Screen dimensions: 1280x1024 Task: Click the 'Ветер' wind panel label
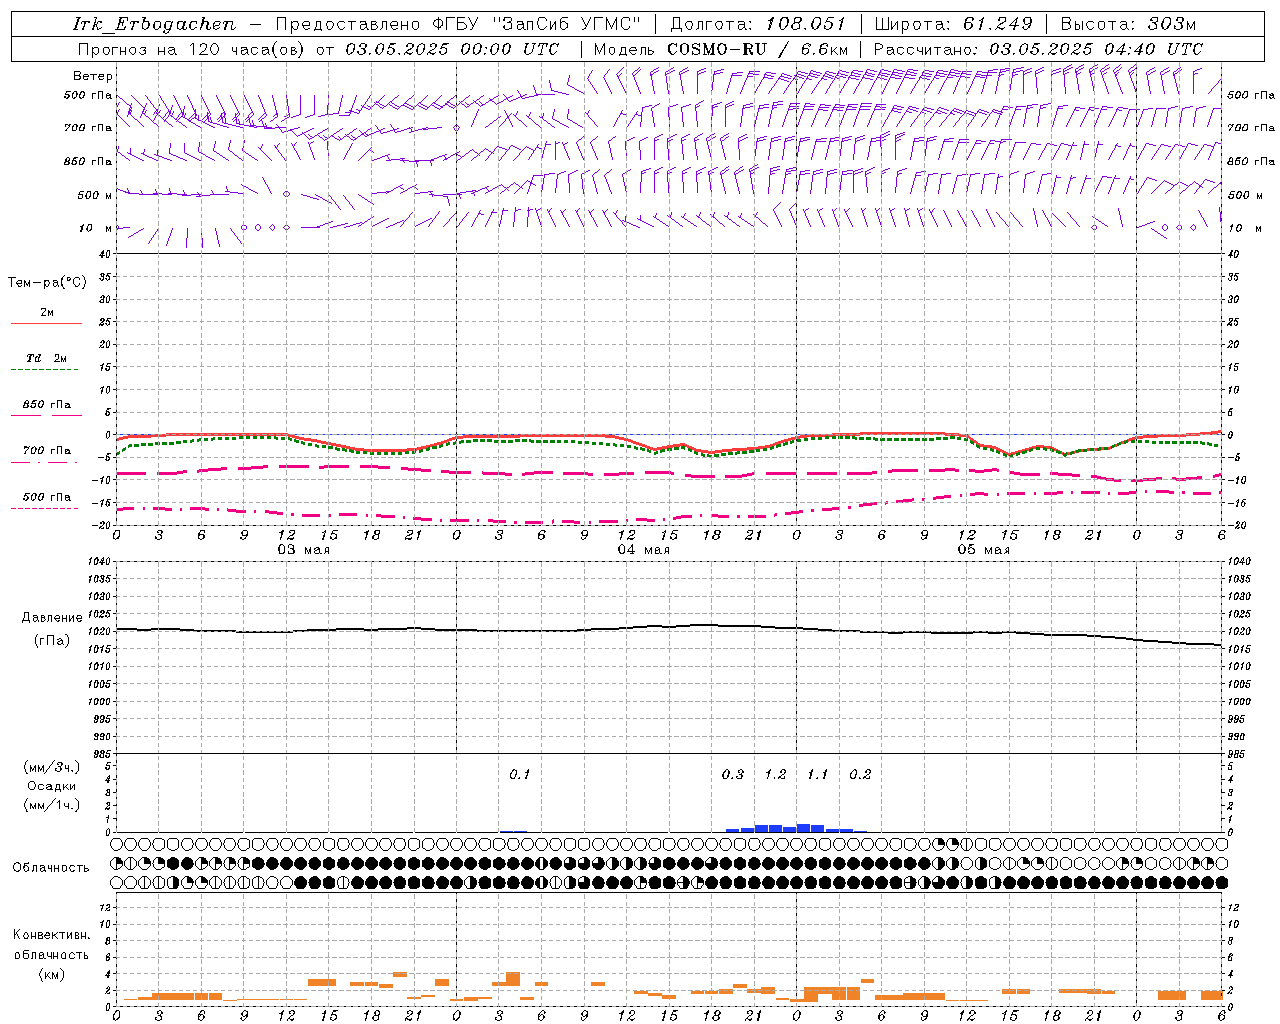92,76
